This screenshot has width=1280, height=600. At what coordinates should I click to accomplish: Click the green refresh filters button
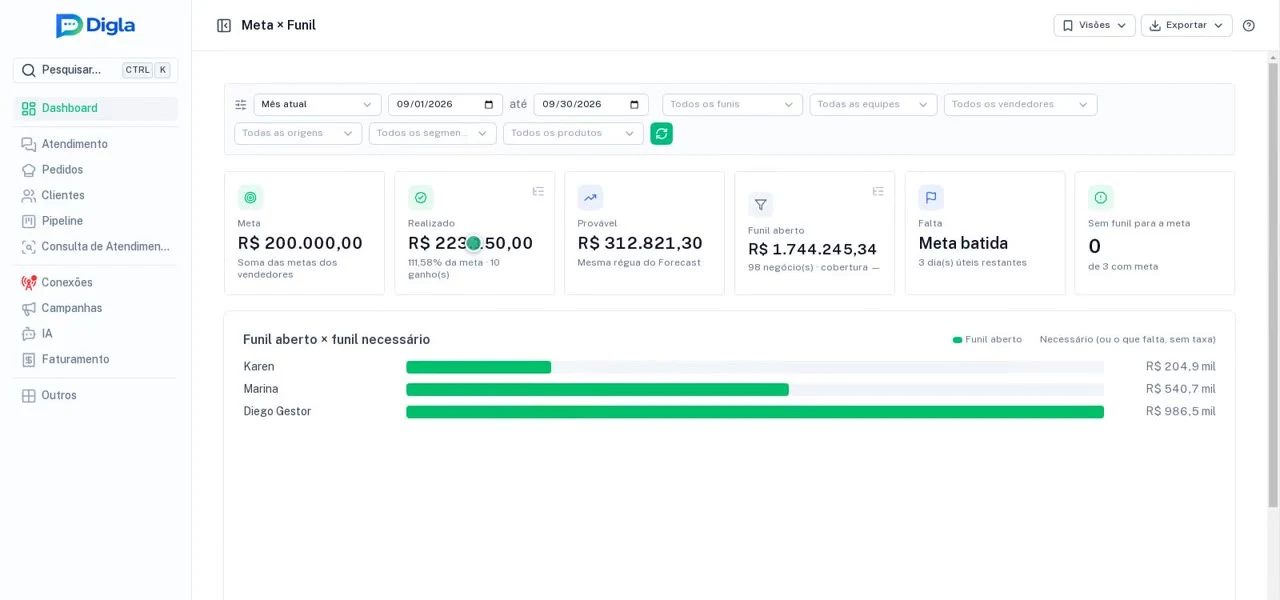[661, 133]
